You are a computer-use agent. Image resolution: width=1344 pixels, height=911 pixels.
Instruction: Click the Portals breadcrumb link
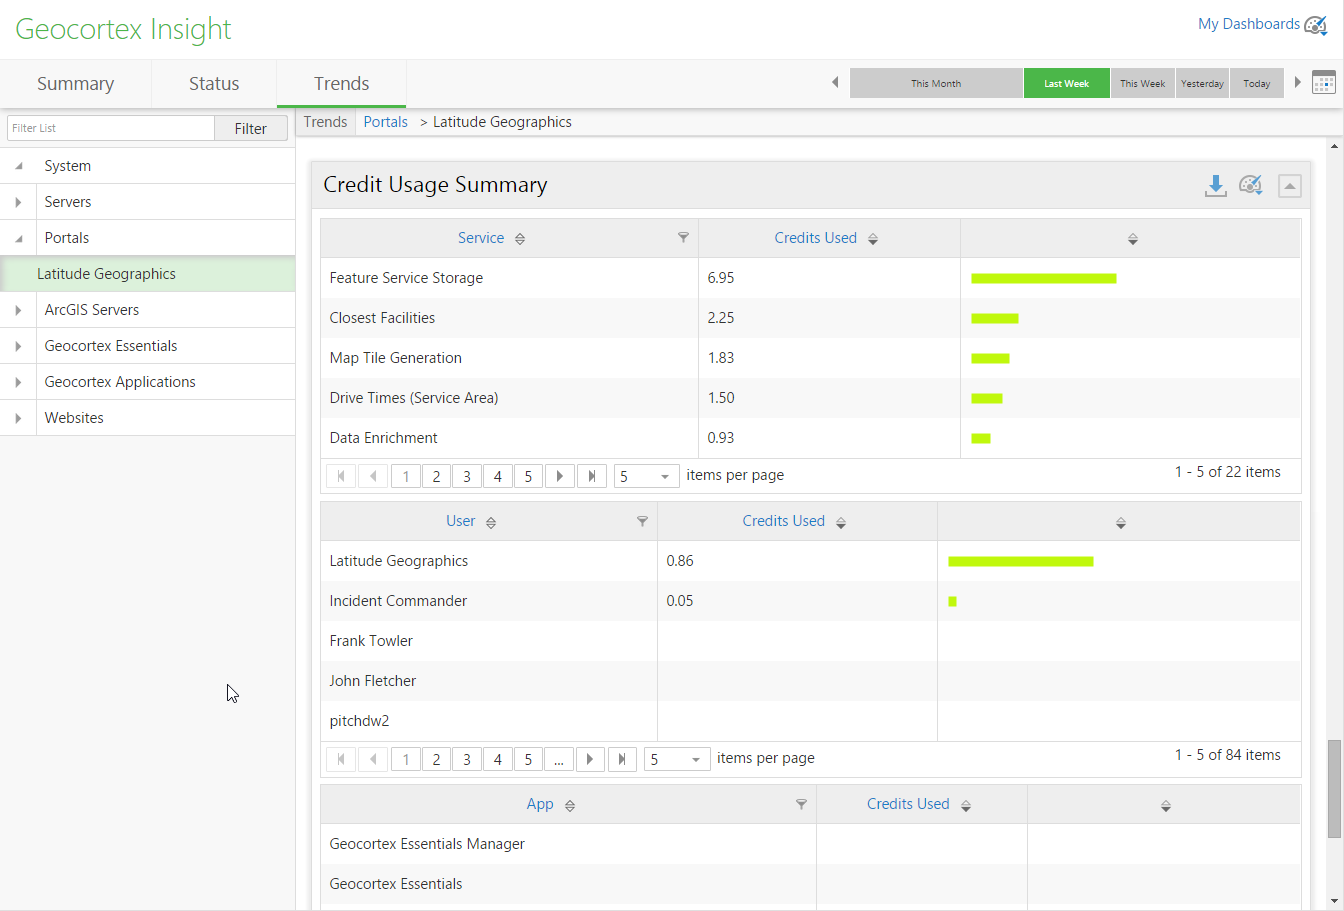tap(385, 122)
